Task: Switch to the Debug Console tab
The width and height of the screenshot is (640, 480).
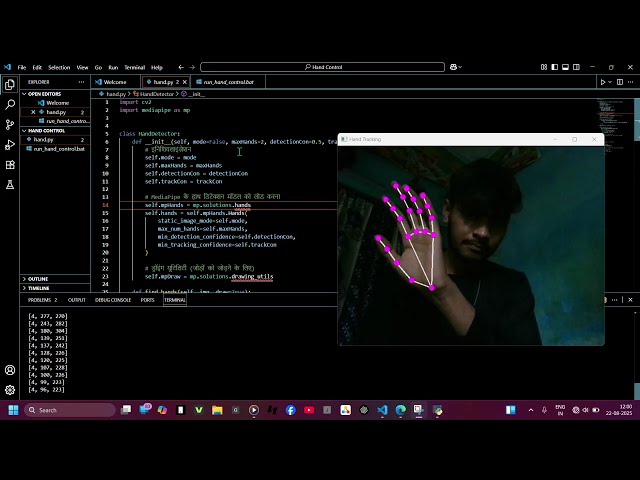Action: click(x=113, y=300)
